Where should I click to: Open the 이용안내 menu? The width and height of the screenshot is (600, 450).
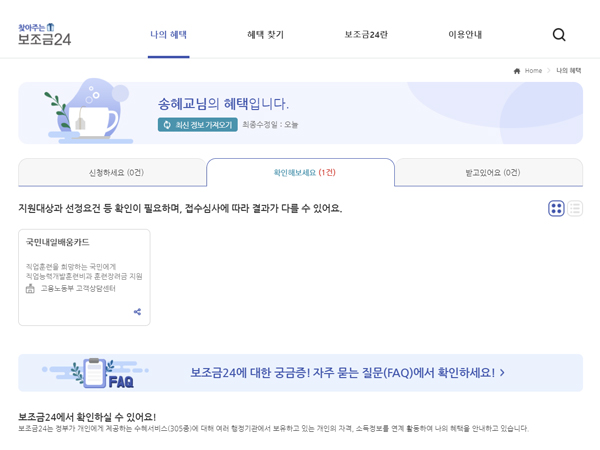click(x=465, y=35)
